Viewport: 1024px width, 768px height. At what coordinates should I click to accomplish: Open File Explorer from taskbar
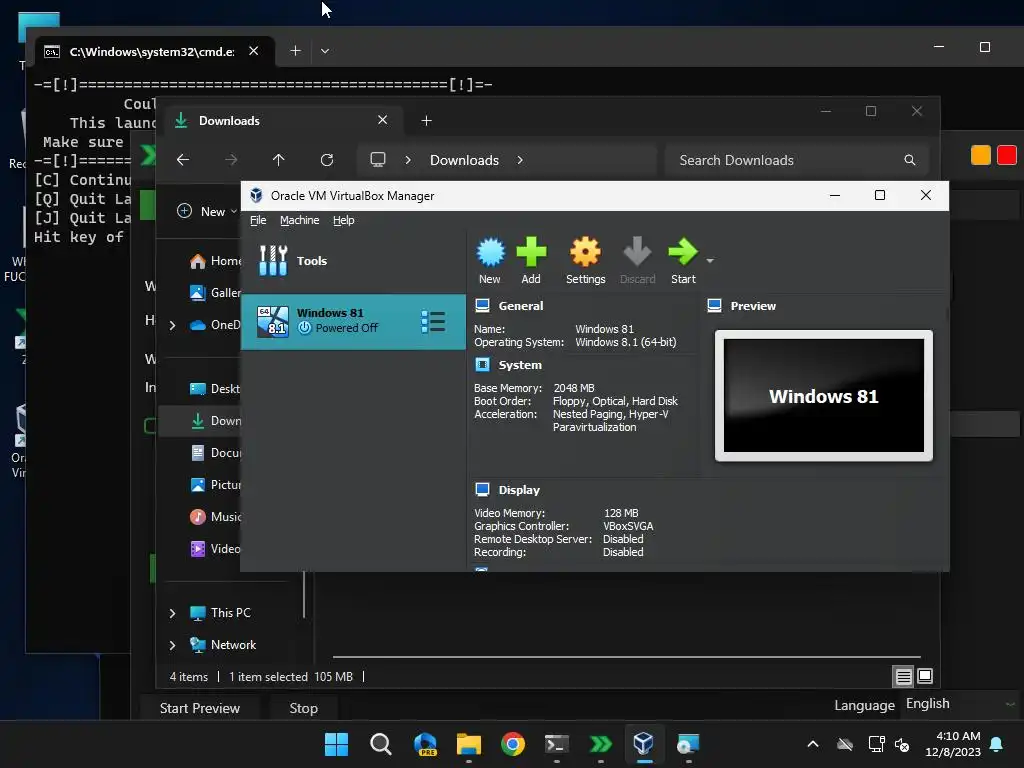[469, 744]
